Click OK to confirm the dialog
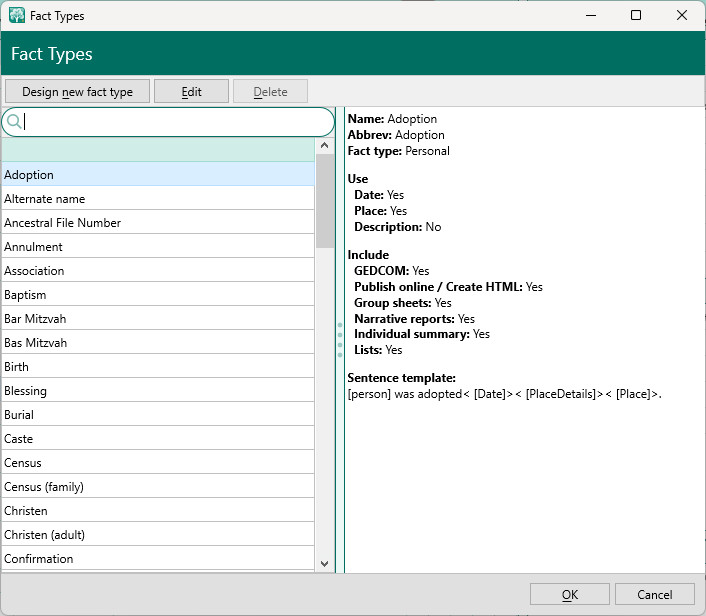This screenshot has width=706, height=616. coord(569,595)
